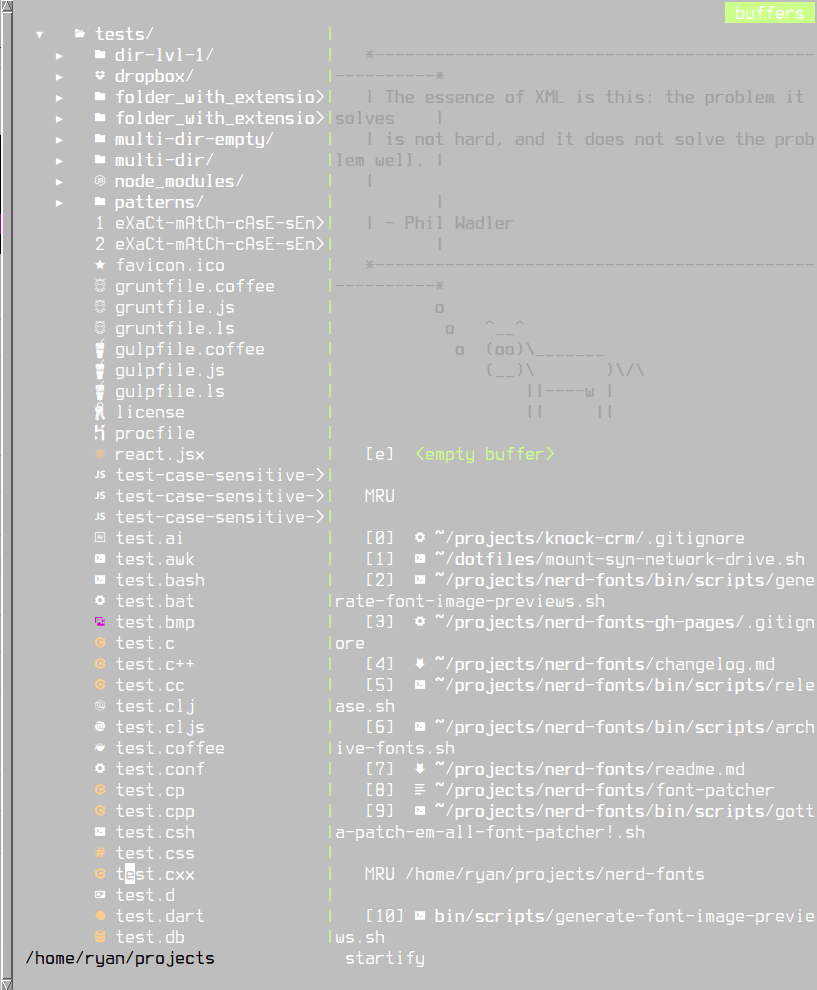The height and width of the screenshot is (990, 817).
Task: Open the empty buffer entry [e]
Action: point(460,454)
